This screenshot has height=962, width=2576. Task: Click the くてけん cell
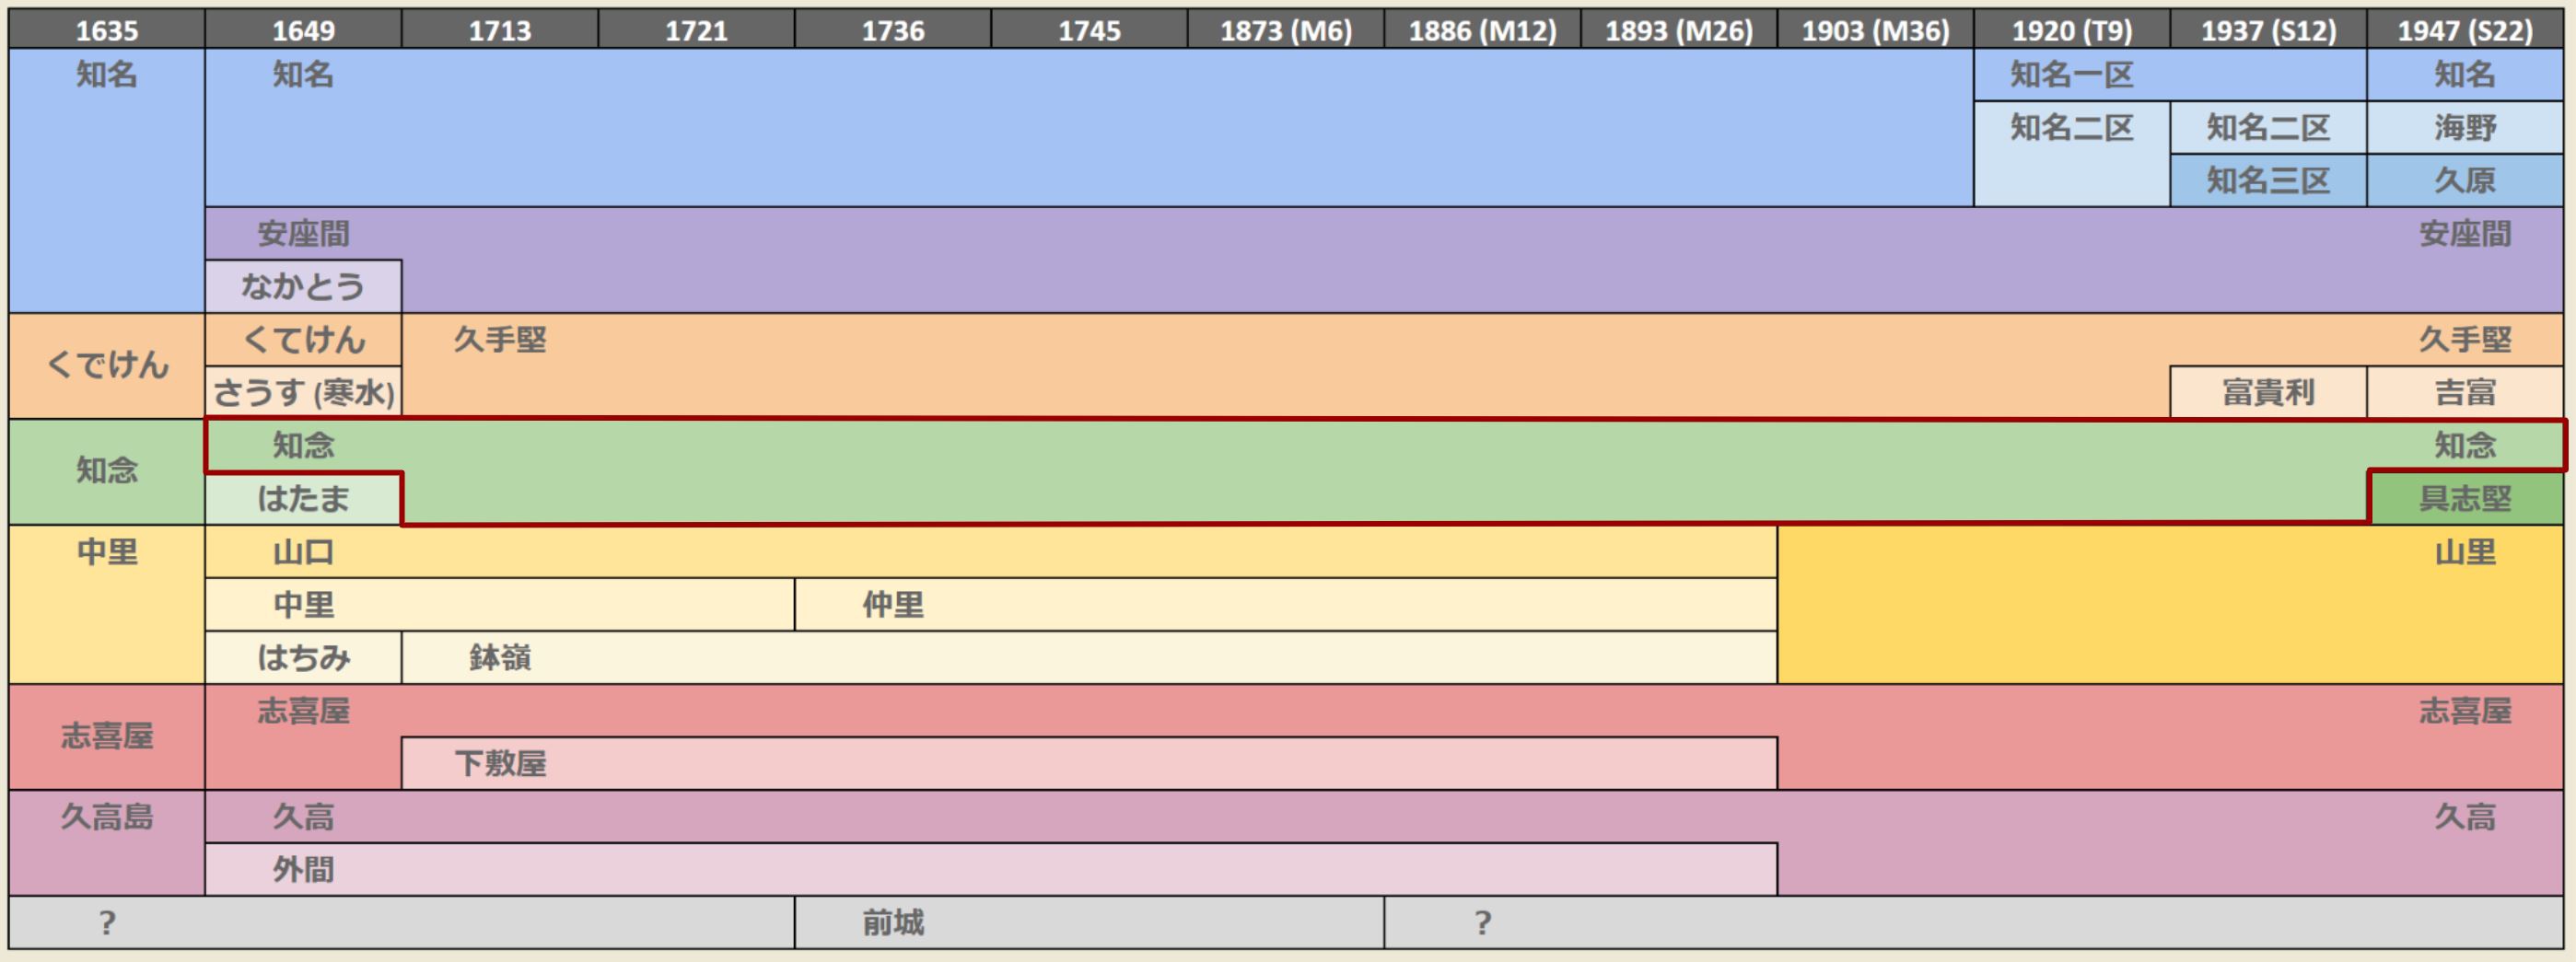click(303, 340)
